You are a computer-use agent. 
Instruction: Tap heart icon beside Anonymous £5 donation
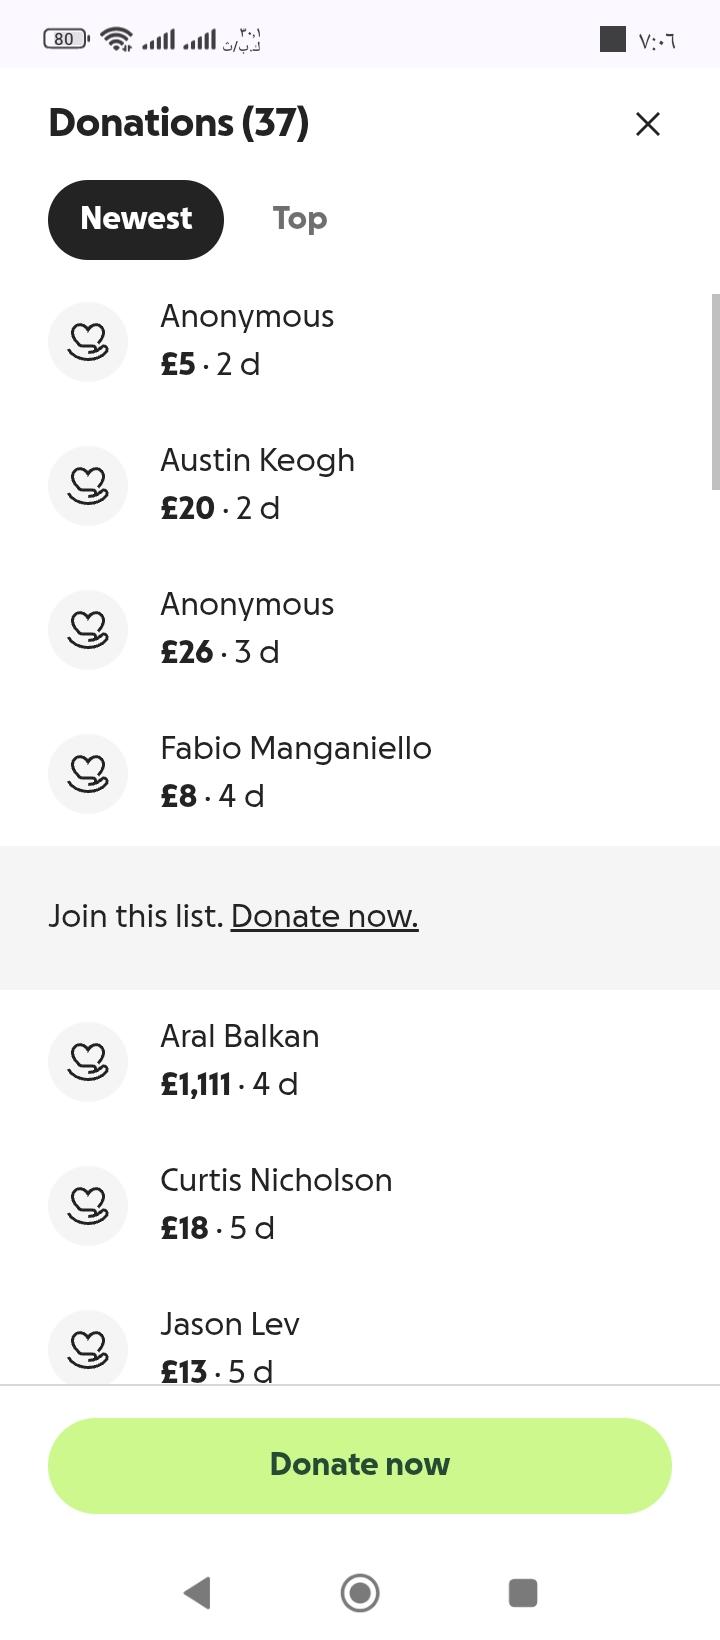click(88, 342)
